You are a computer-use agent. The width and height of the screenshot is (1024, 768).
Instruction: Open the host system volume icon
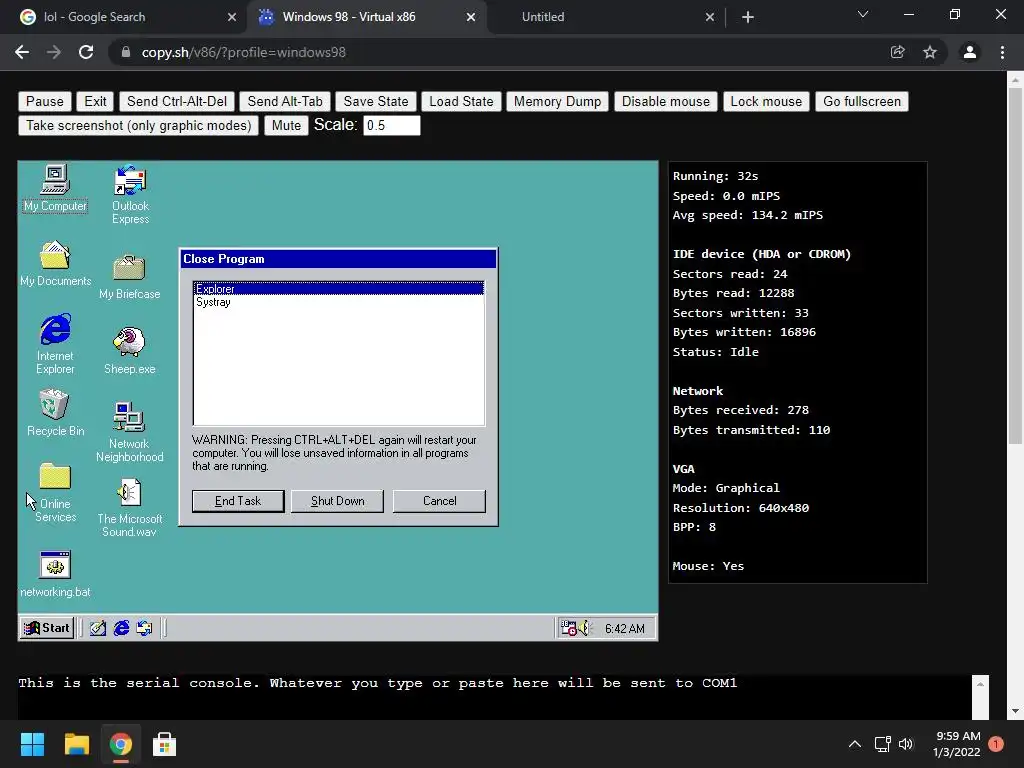(x=906, y=744)
